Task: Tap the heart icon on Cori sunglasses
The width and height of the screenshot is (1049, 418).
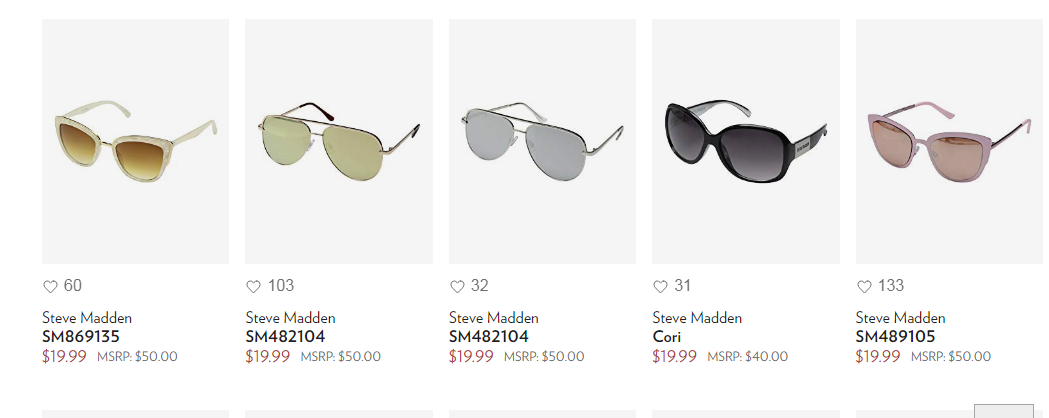Action: (x=660, y=287)
